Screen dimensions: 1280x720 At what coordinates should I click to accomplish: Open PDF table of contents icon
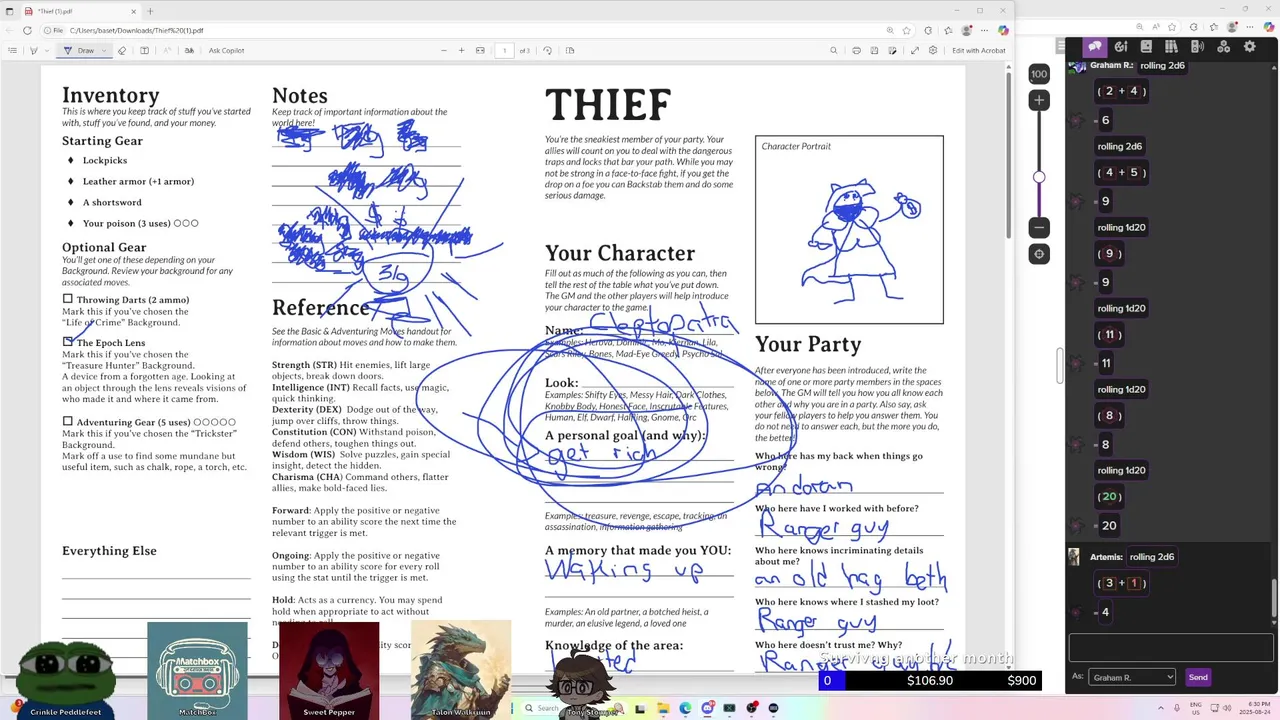click(12, 50)
